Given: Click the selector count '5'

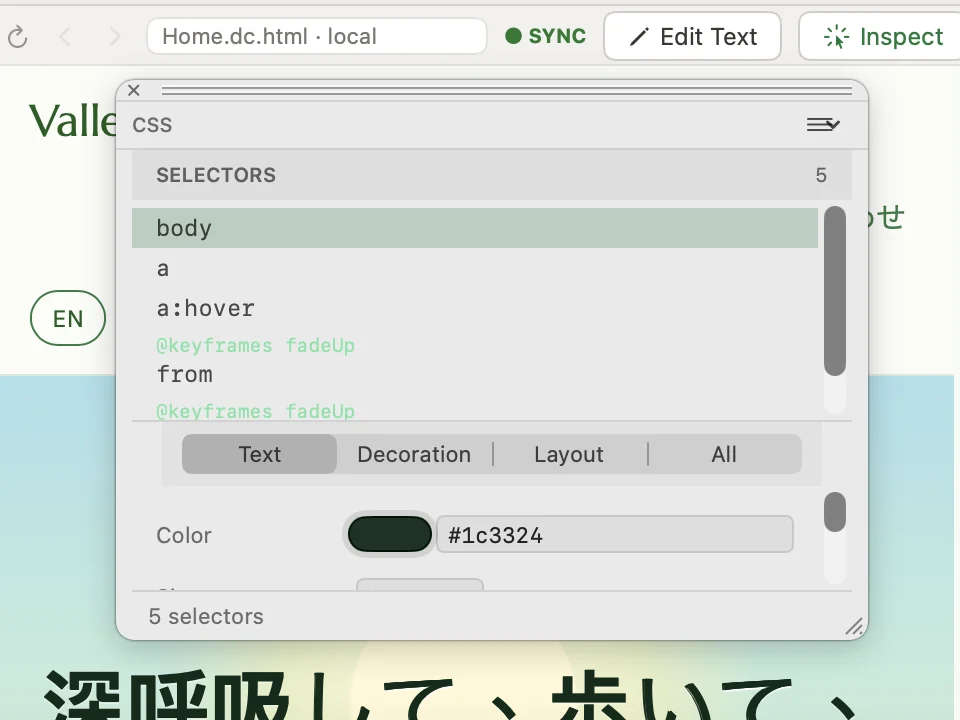Looking at the screenshot, I should [821, 176].
